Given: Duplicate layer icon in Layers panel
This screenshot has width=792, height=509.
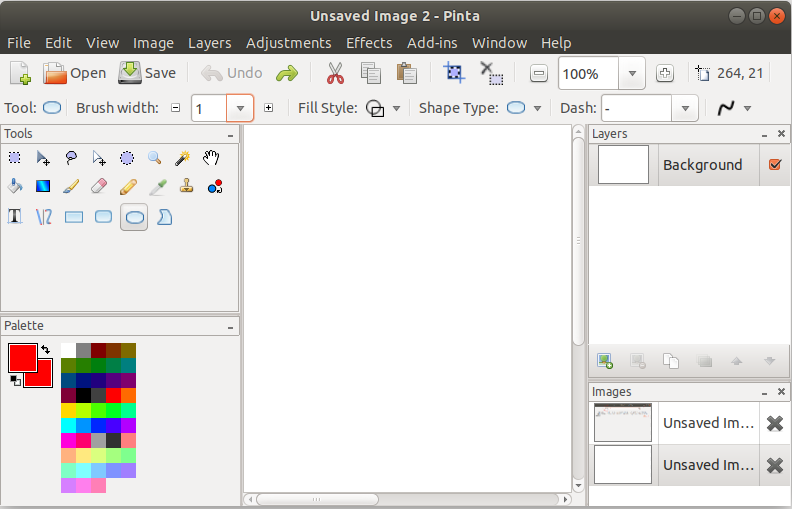Looking at the screenshot, I should click(671, 361).
